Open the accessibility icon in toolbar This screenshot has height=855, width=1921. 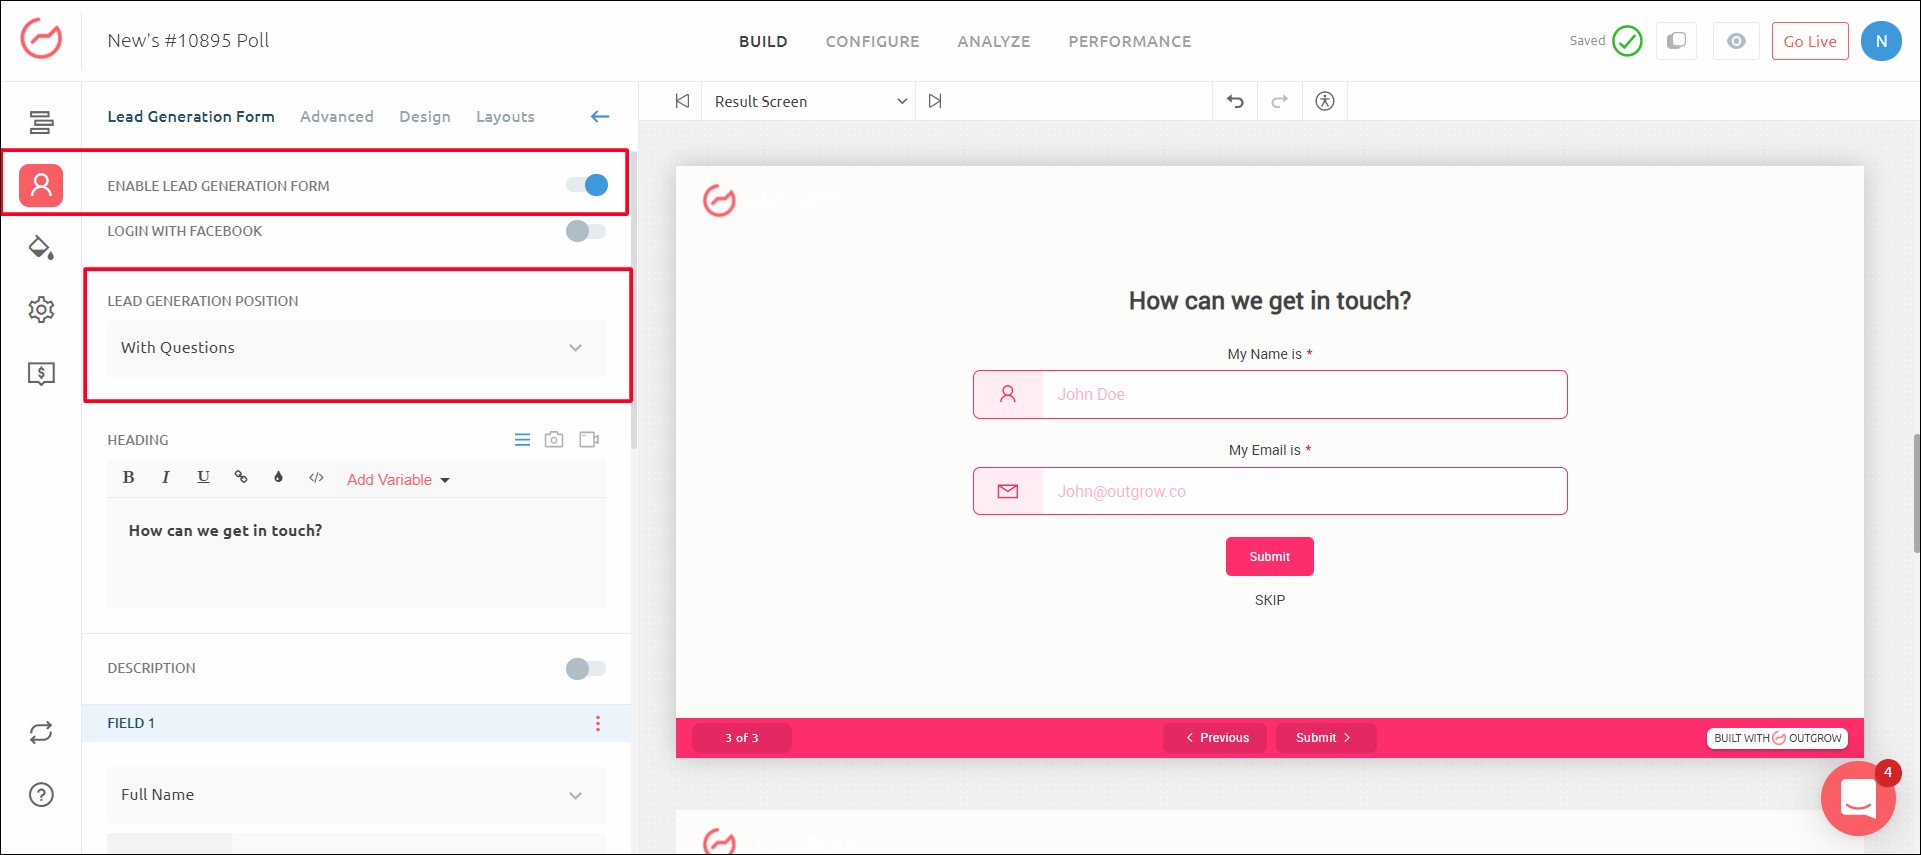click(1325, 101)
